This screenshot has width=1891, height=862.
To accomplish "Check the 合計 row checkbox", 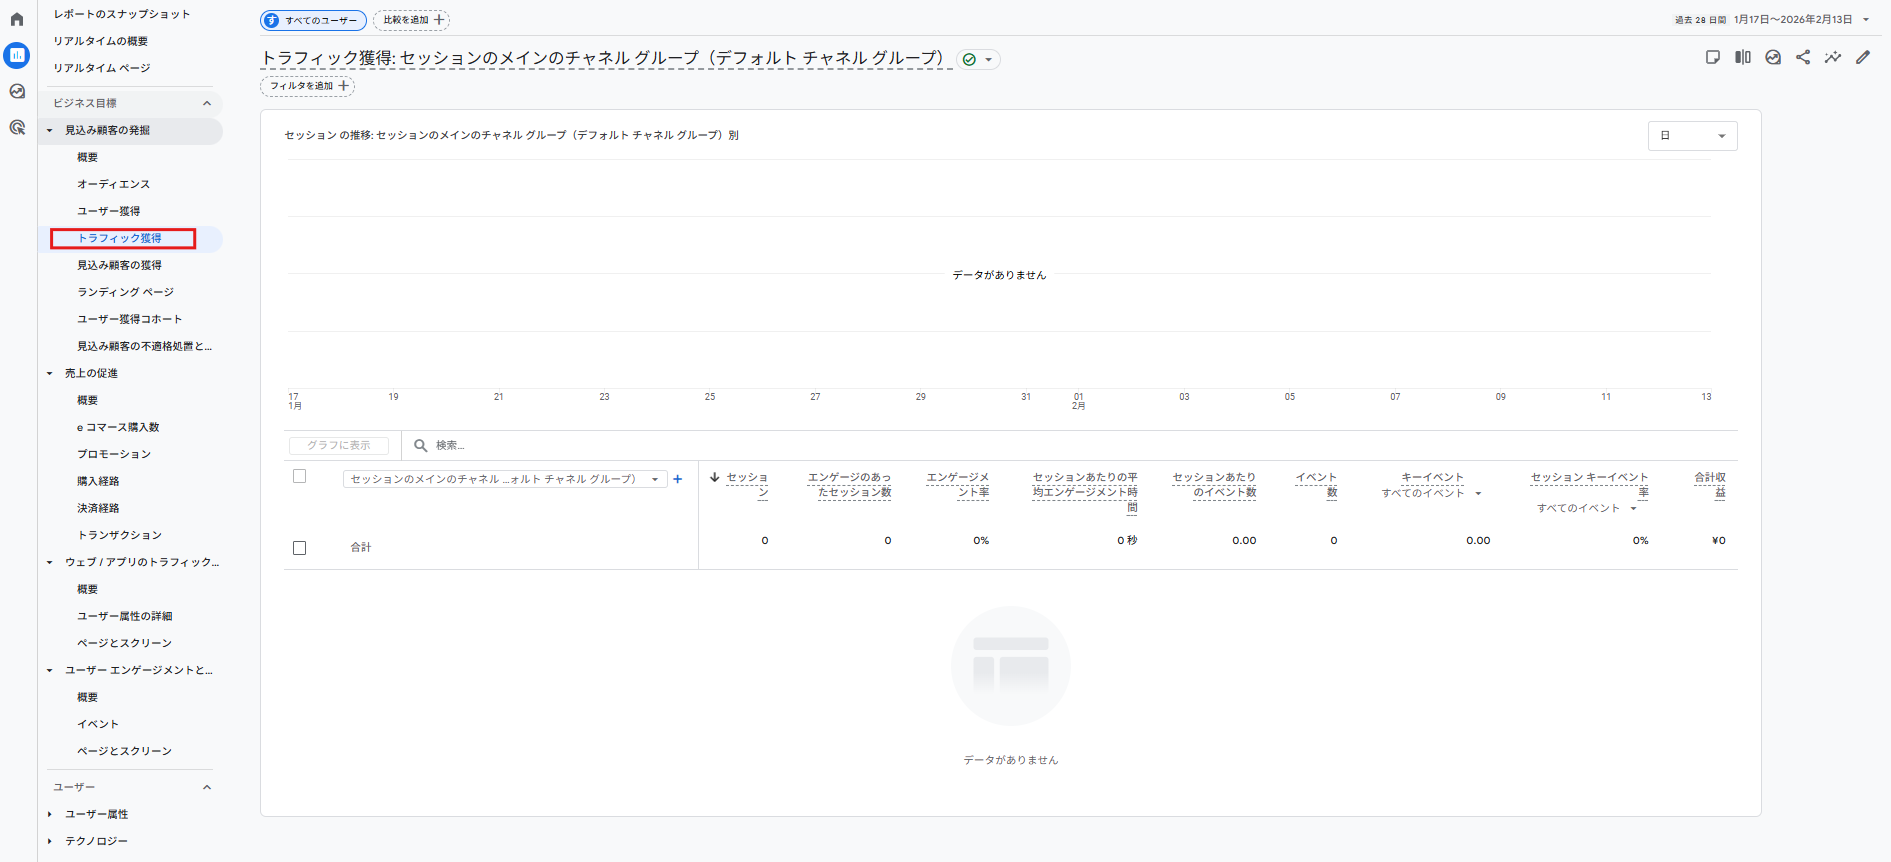I will point(299,548).
